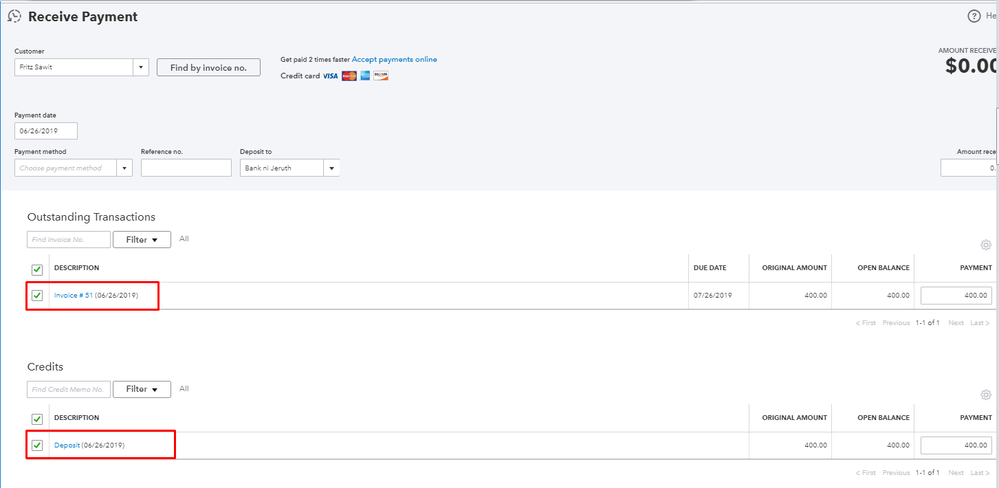Click the Payment date field
999x488 pixels.
pyautogui.click(x=46, y=131)
